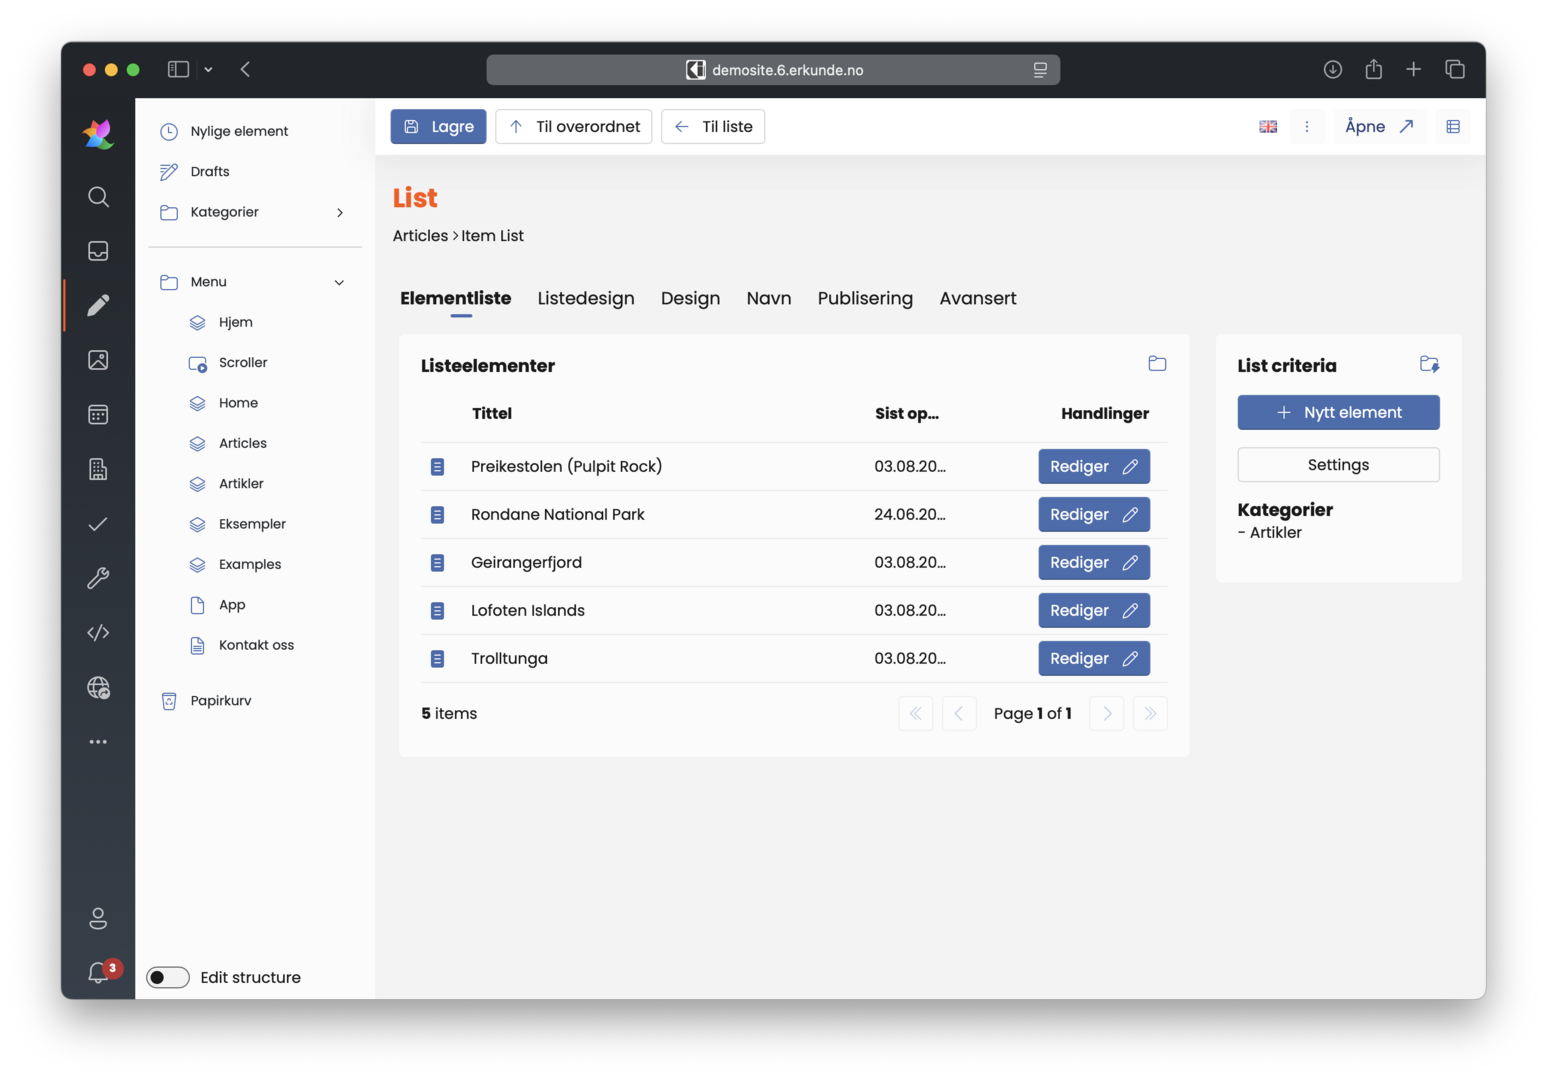The width and height of the screenshot is (1547, 1080).
Task: Open the user profile icon
Action: (98, 918)
